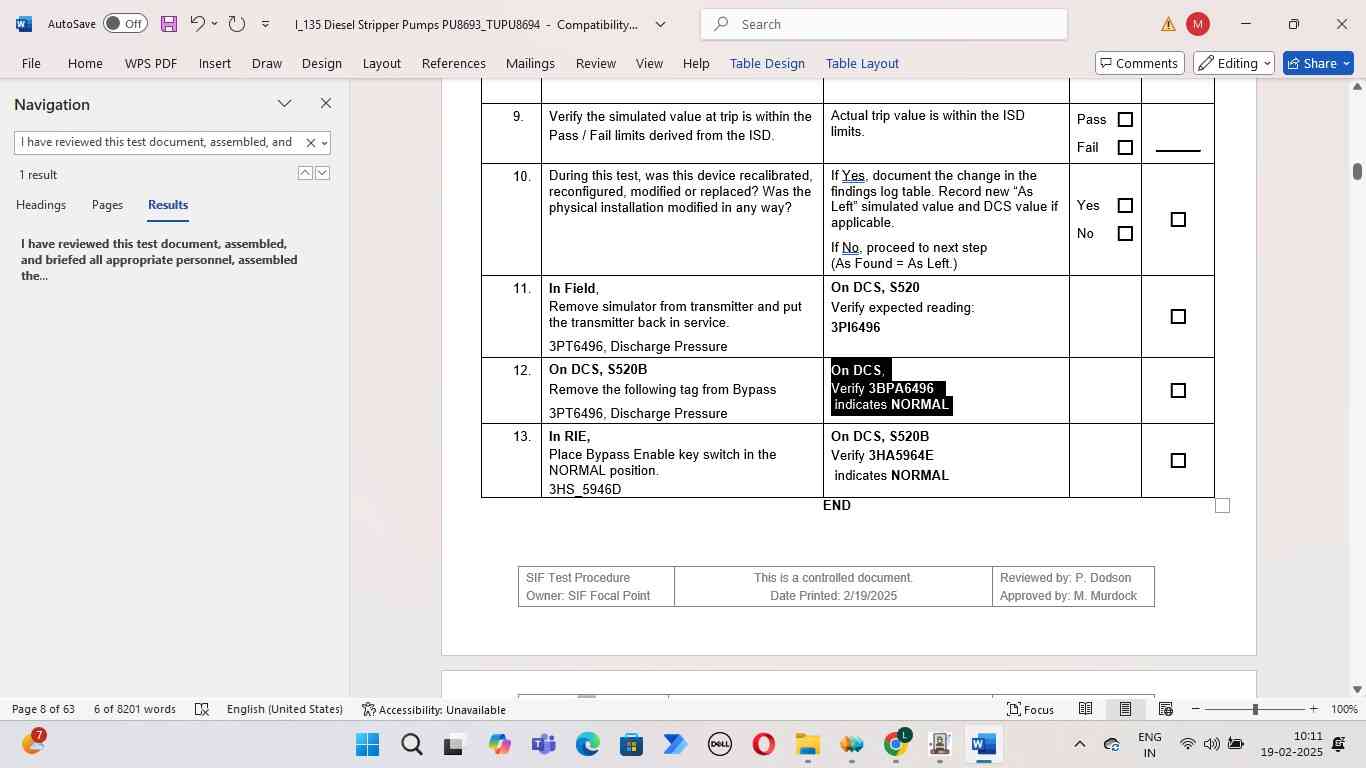
Task: Go to next search result
Action: pos(322,173)
